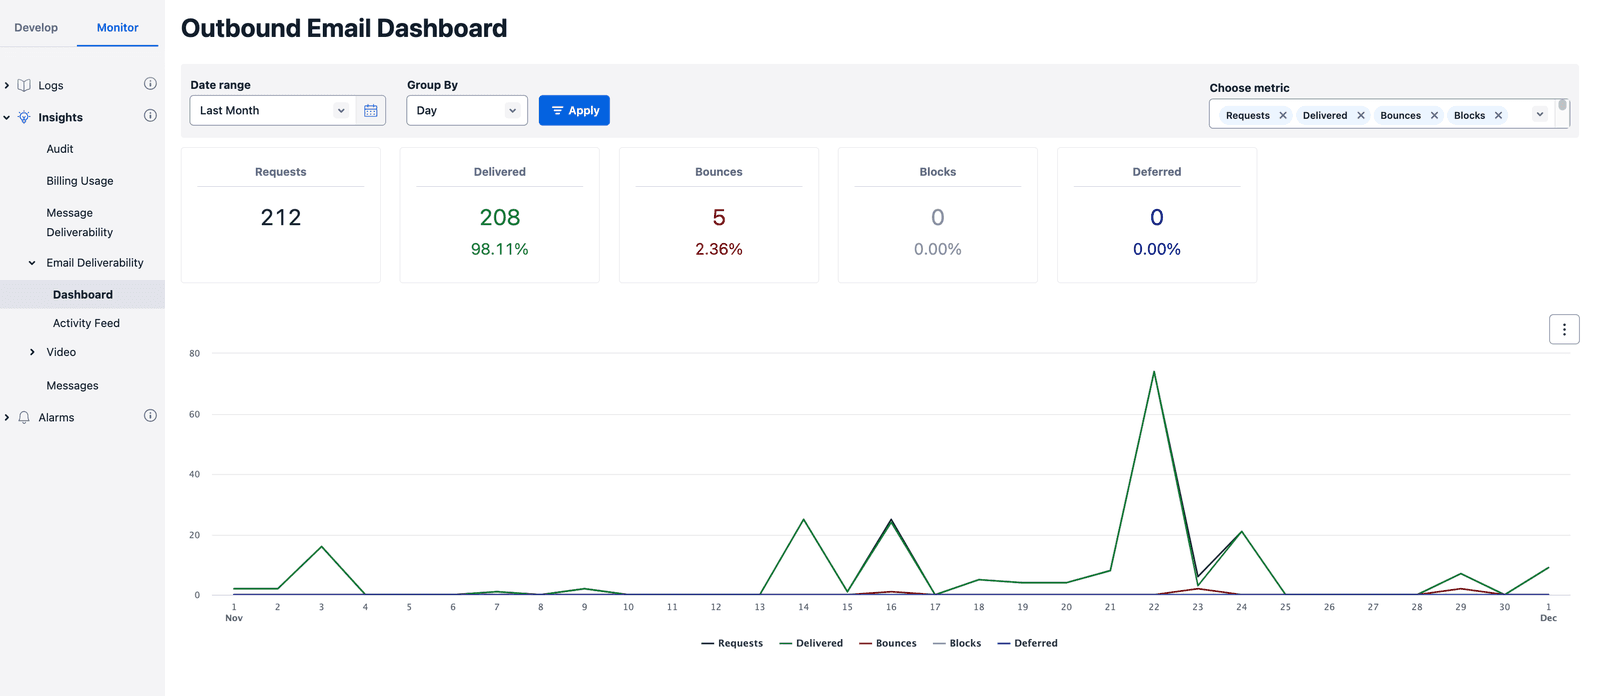Screen dimensions: 1600x696
Task: Click the calendar icon in Date range
Action: 370,111
